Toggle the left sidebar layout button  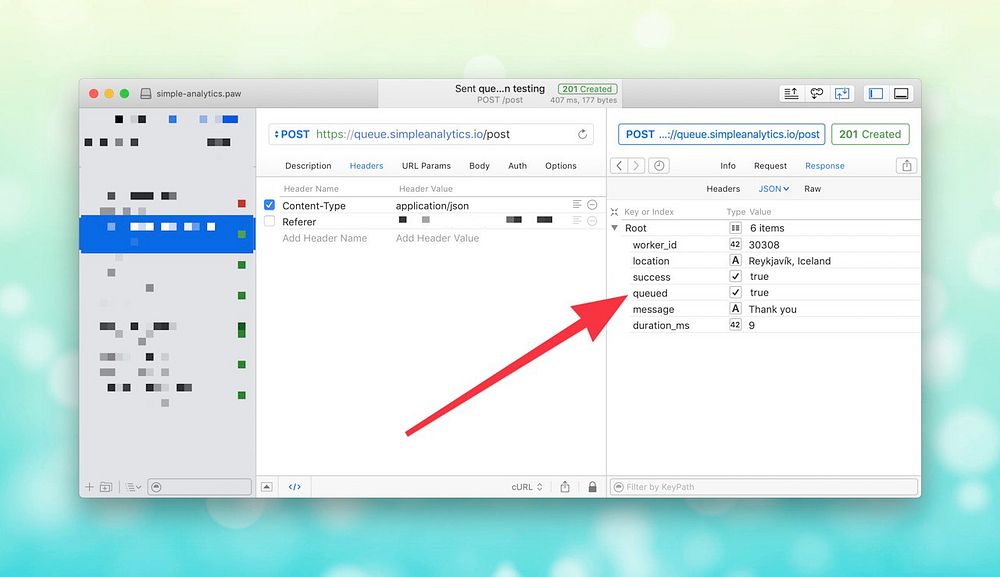pyautogui.click(x=876, y=94)
